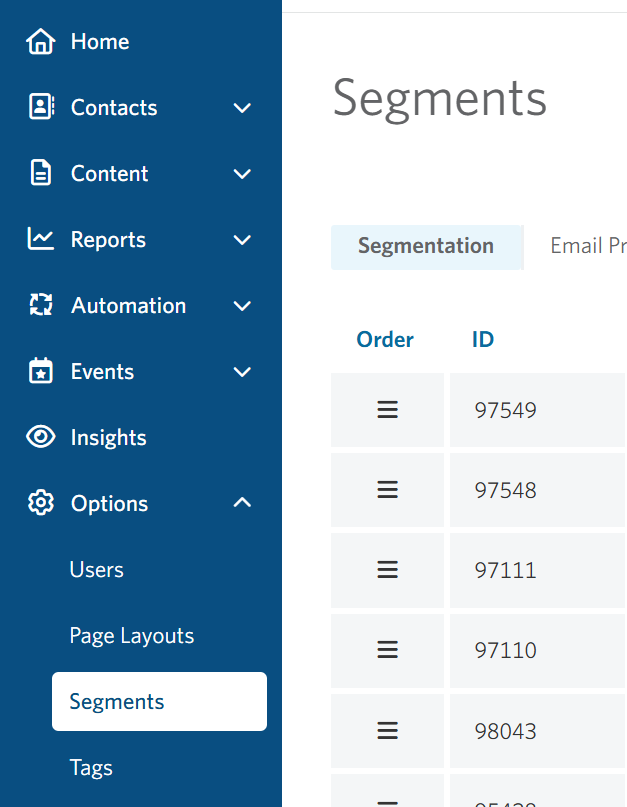The image size is (627, 807).
Task: Click the Reports chart icon
Action: pyautogui.click(x=41, y=239)
